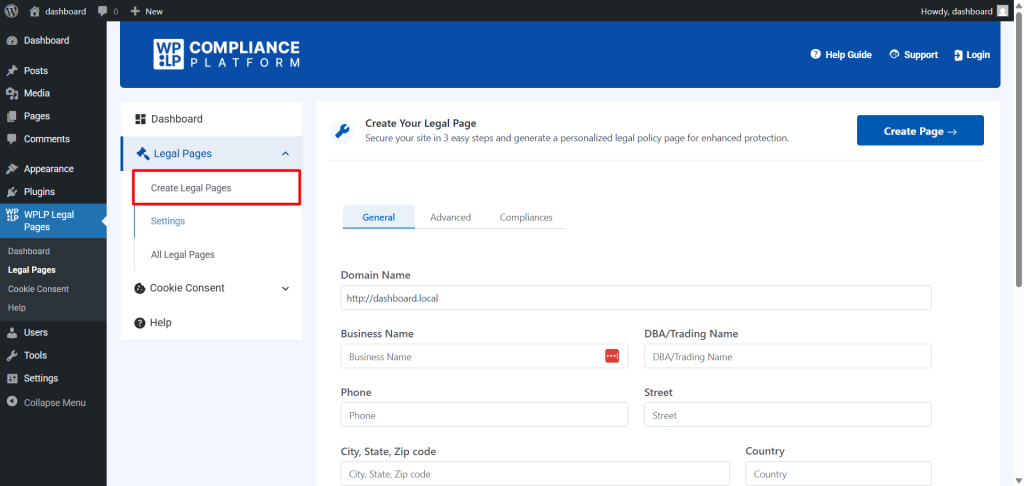Click the Help Guide question mark icon
Viewport: 1024px width, 486px height.
tap(816, 54)
